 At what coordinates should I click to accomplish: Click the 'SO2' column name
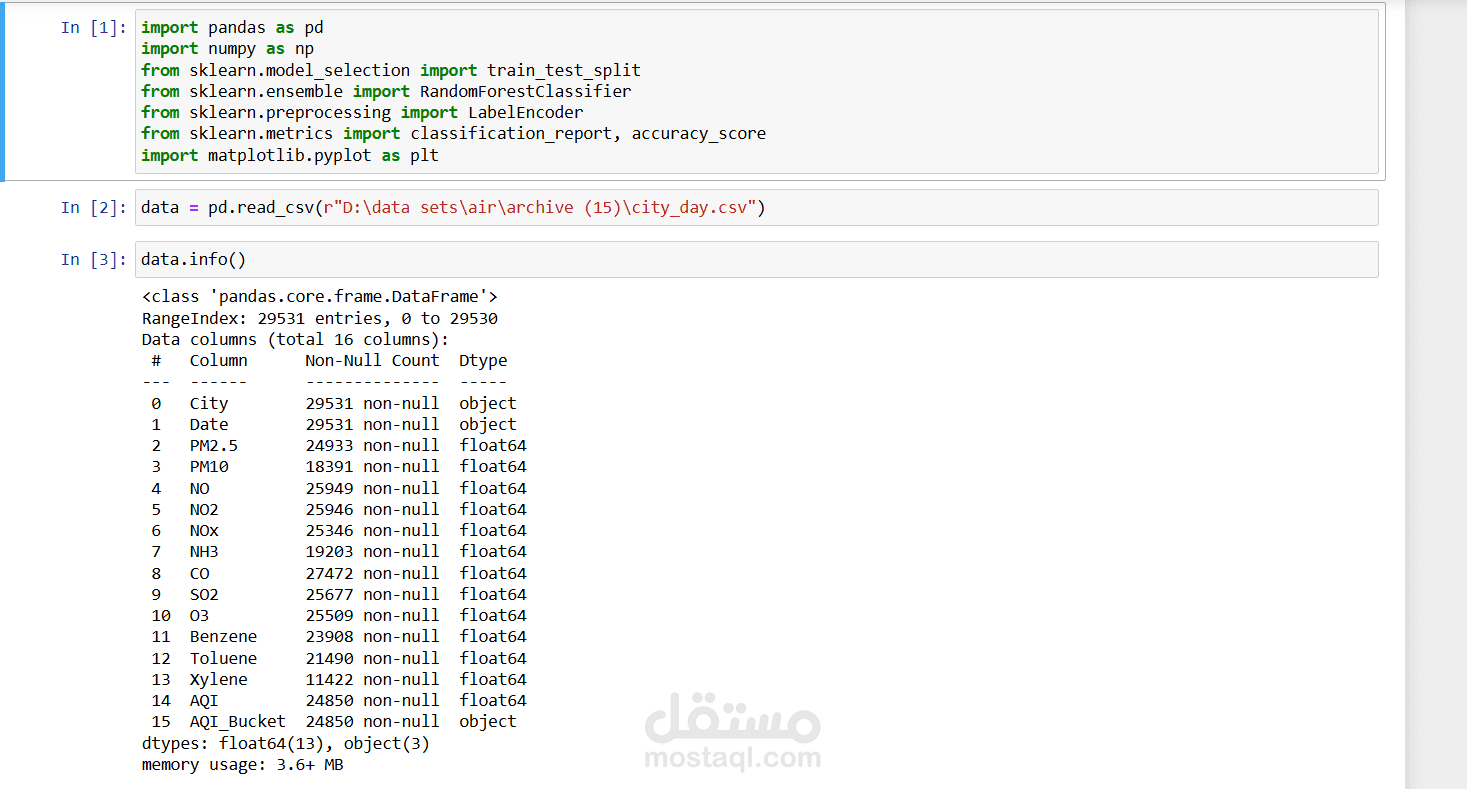(204, 595)
